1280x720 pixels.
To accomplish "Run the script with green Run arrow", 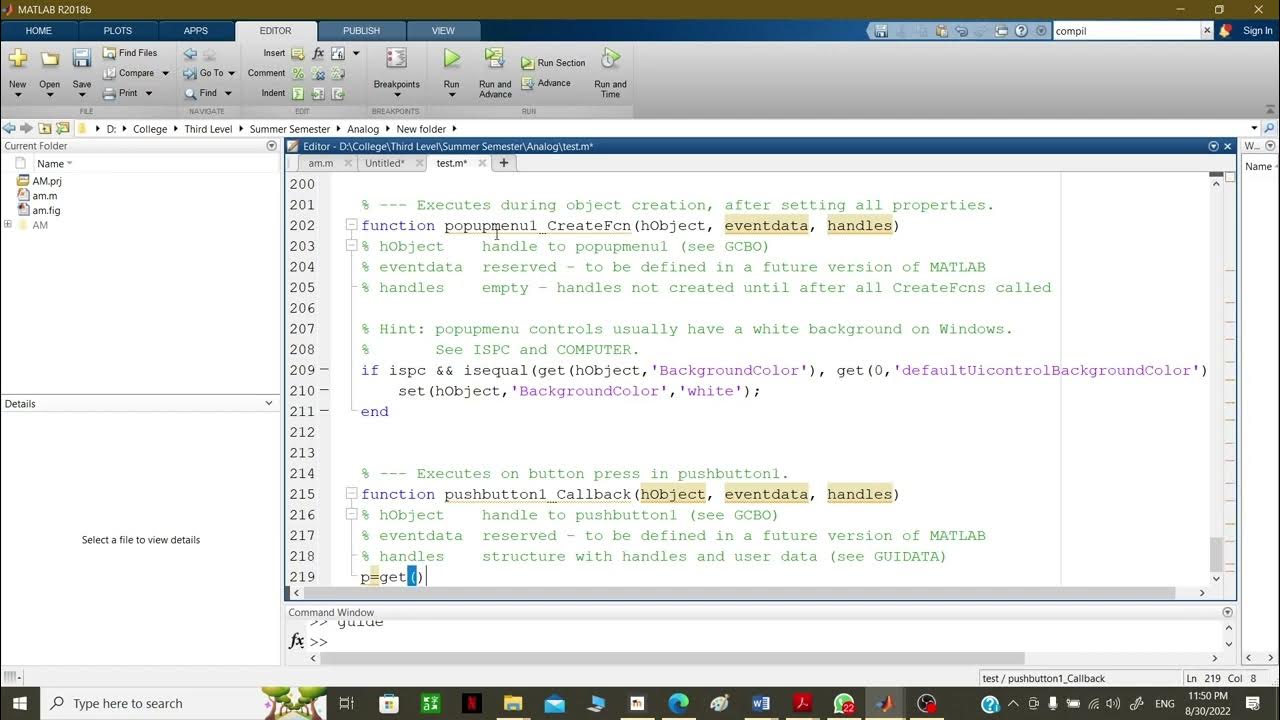I will point(452,59).
